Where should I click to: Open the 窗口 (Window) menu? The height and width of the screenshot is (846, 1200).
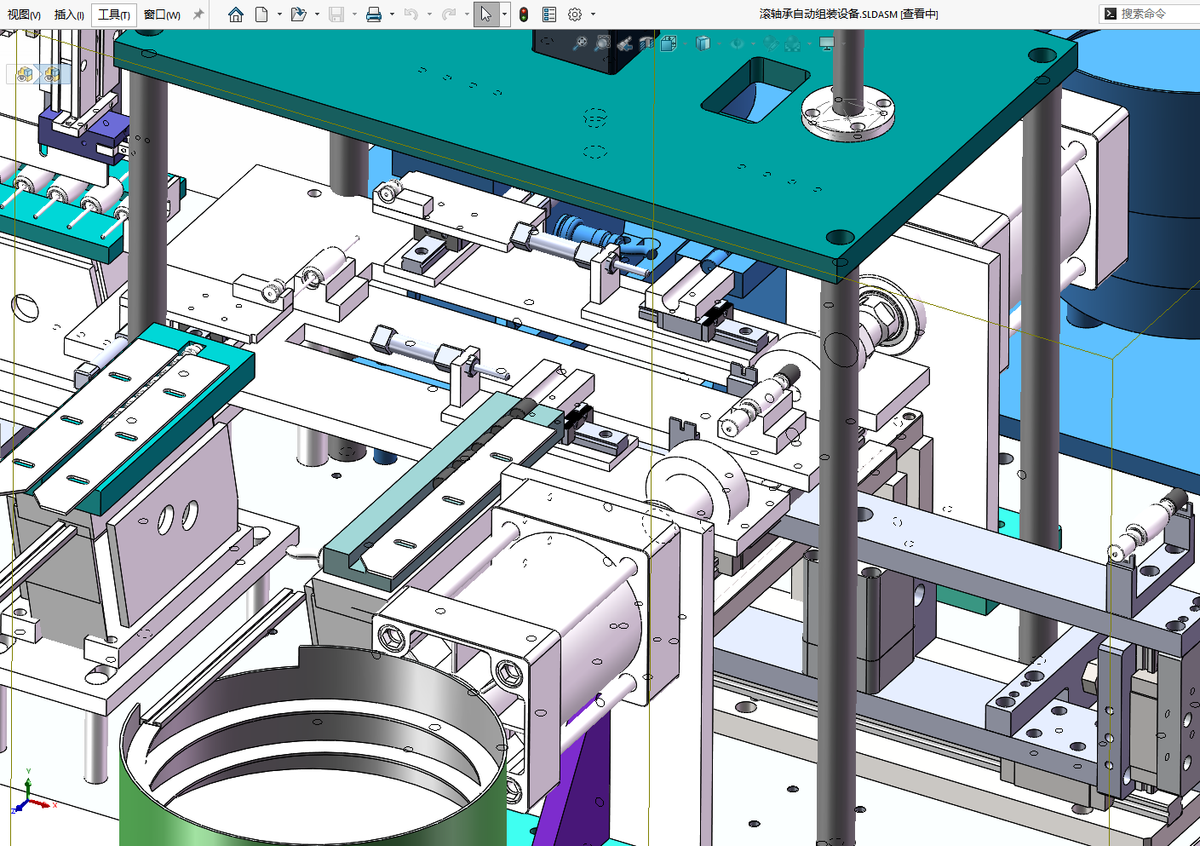tap(162, 15)
